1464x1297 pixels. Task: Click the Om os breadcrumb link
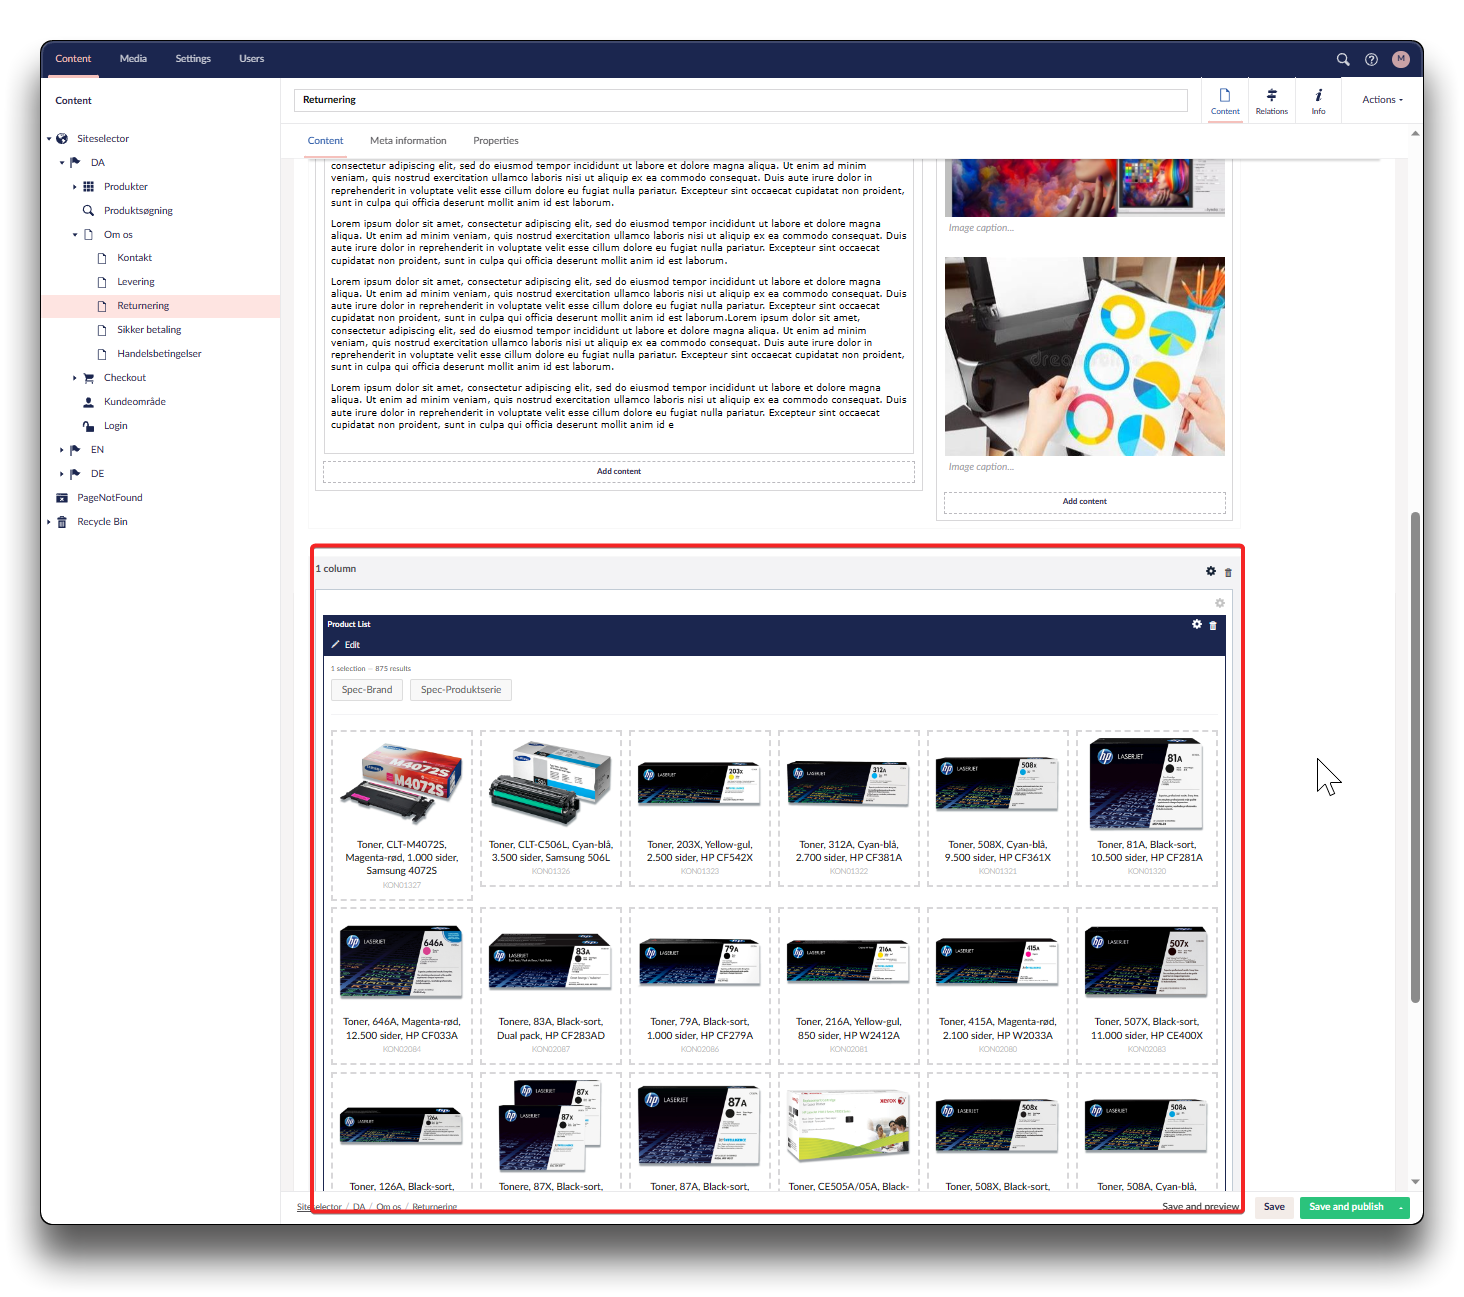point(388,1207)
